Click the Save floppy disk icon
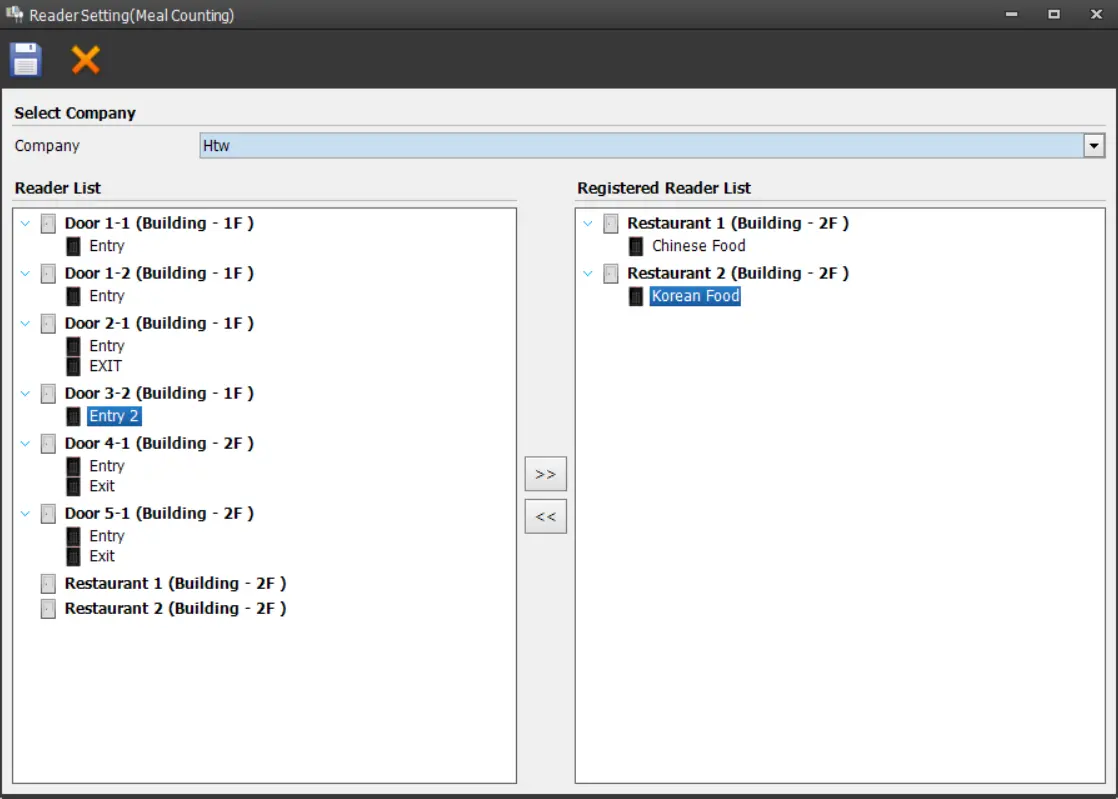 [x=26, y=60]
